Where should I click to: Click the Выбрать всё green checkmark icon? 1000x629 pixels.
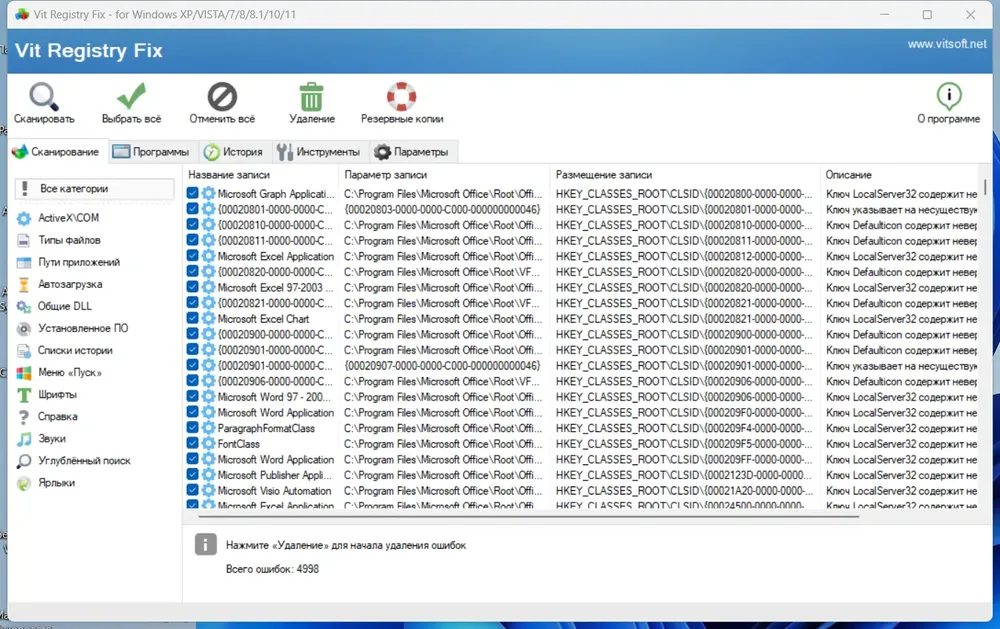coord(131,97)
